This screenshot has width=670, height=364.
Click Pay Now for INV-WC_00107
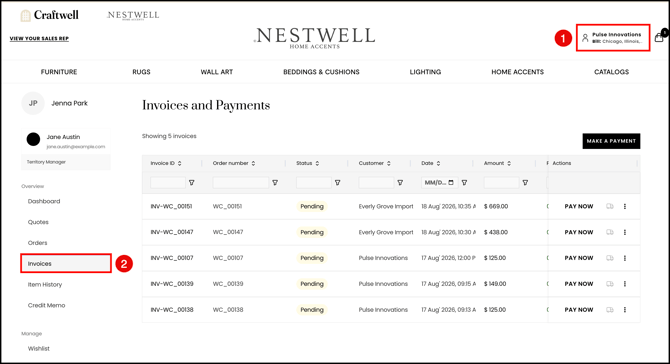pos(579,258)
